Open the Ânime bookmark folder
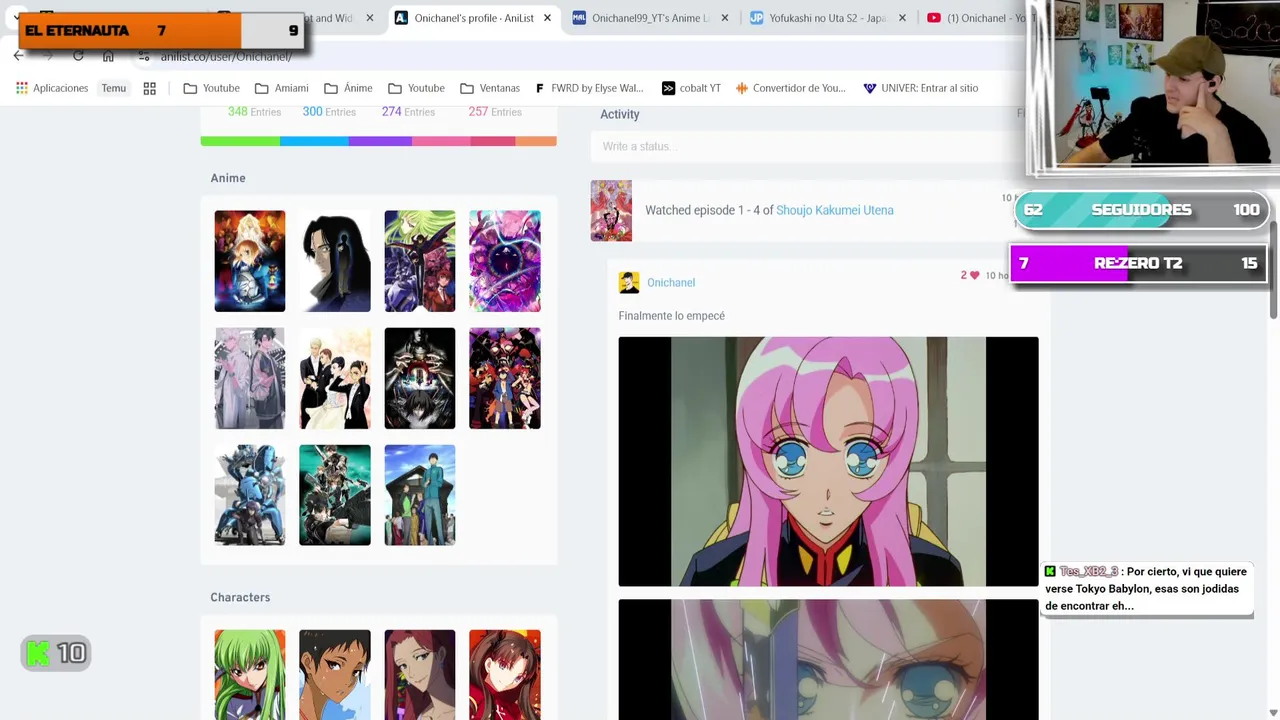The image size is (1280, 720). tap(348, 88)
